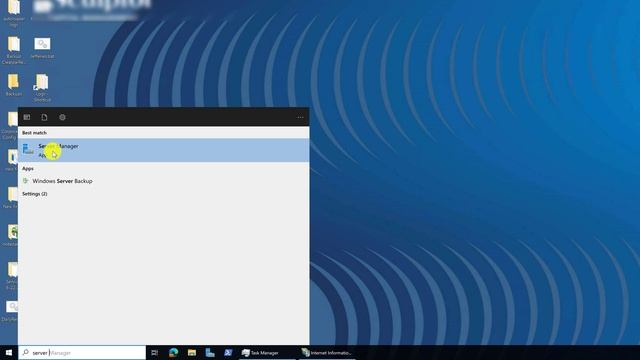Expand the Settings (2) results group
Image resolution: width=640 pixels, height=360 pixels.
point(35,194)
